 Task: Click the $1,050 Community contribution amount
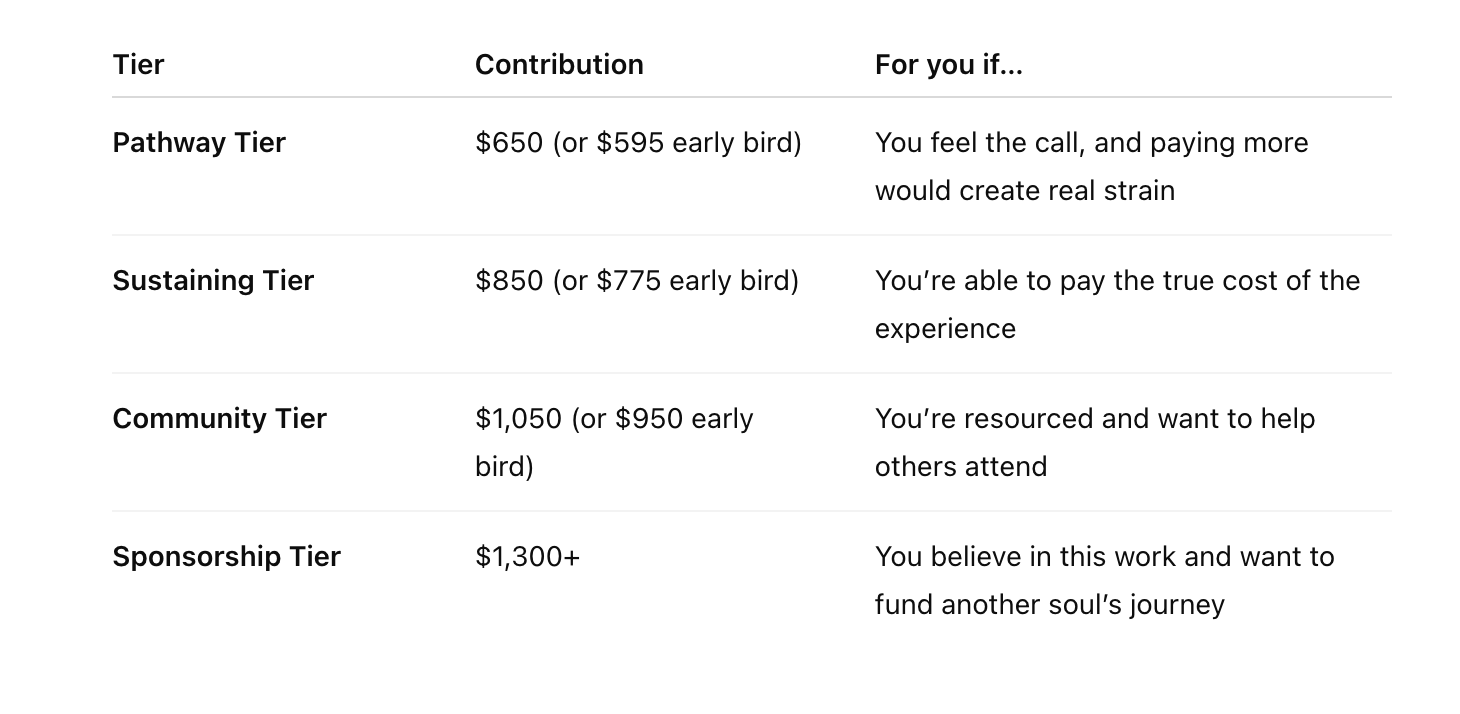518,419
